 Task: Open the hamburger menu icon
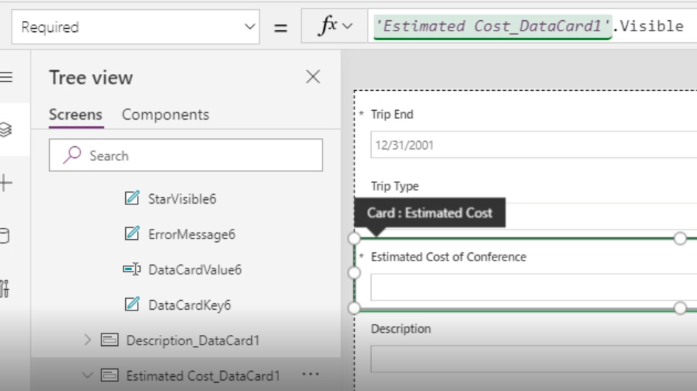pos(6,77)
